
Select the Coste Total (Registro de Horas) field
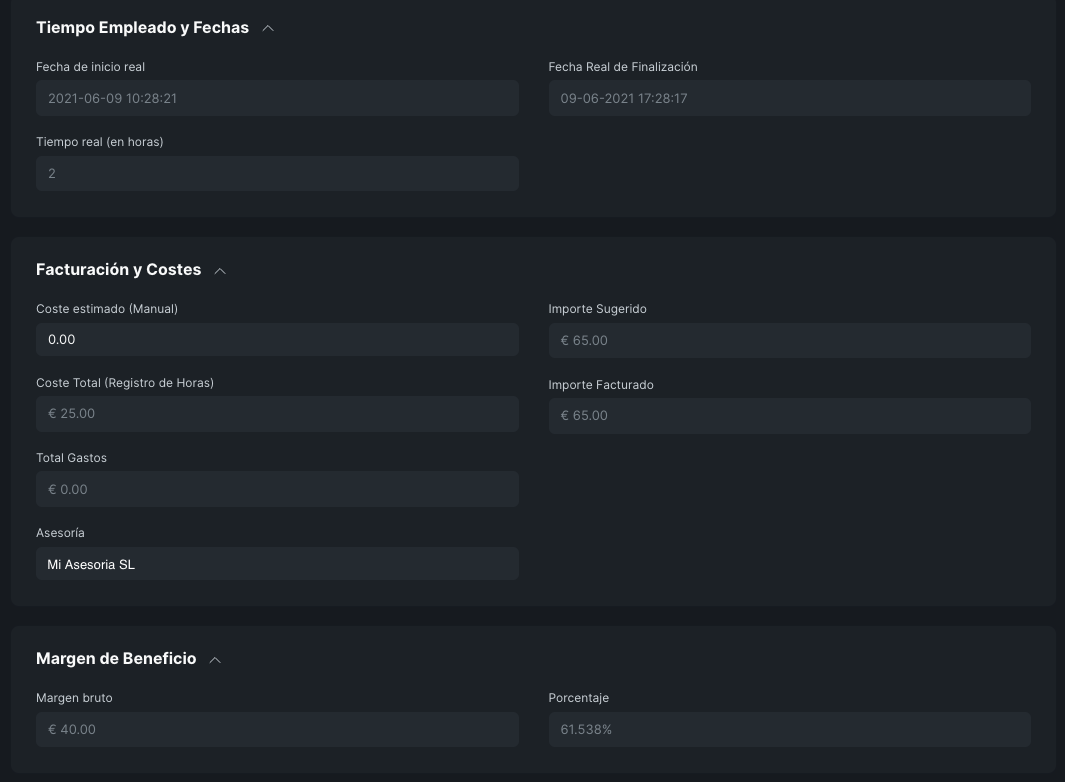(x=277, y=414)
